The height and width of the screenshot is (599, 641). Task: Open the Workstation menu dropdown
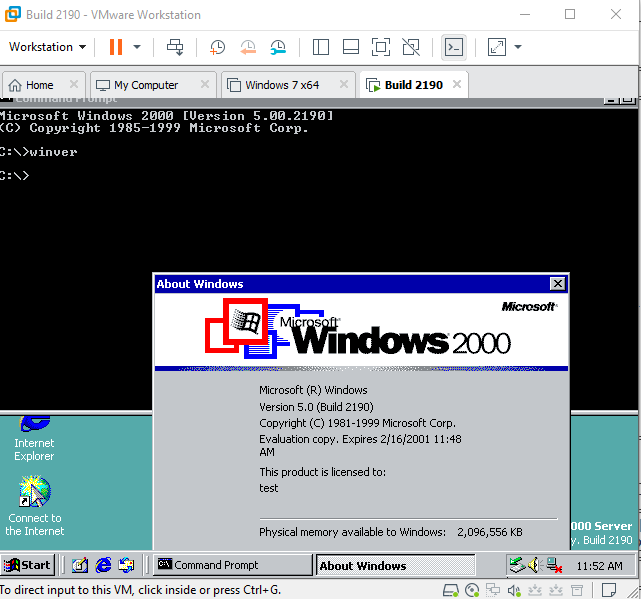point(47,47)
